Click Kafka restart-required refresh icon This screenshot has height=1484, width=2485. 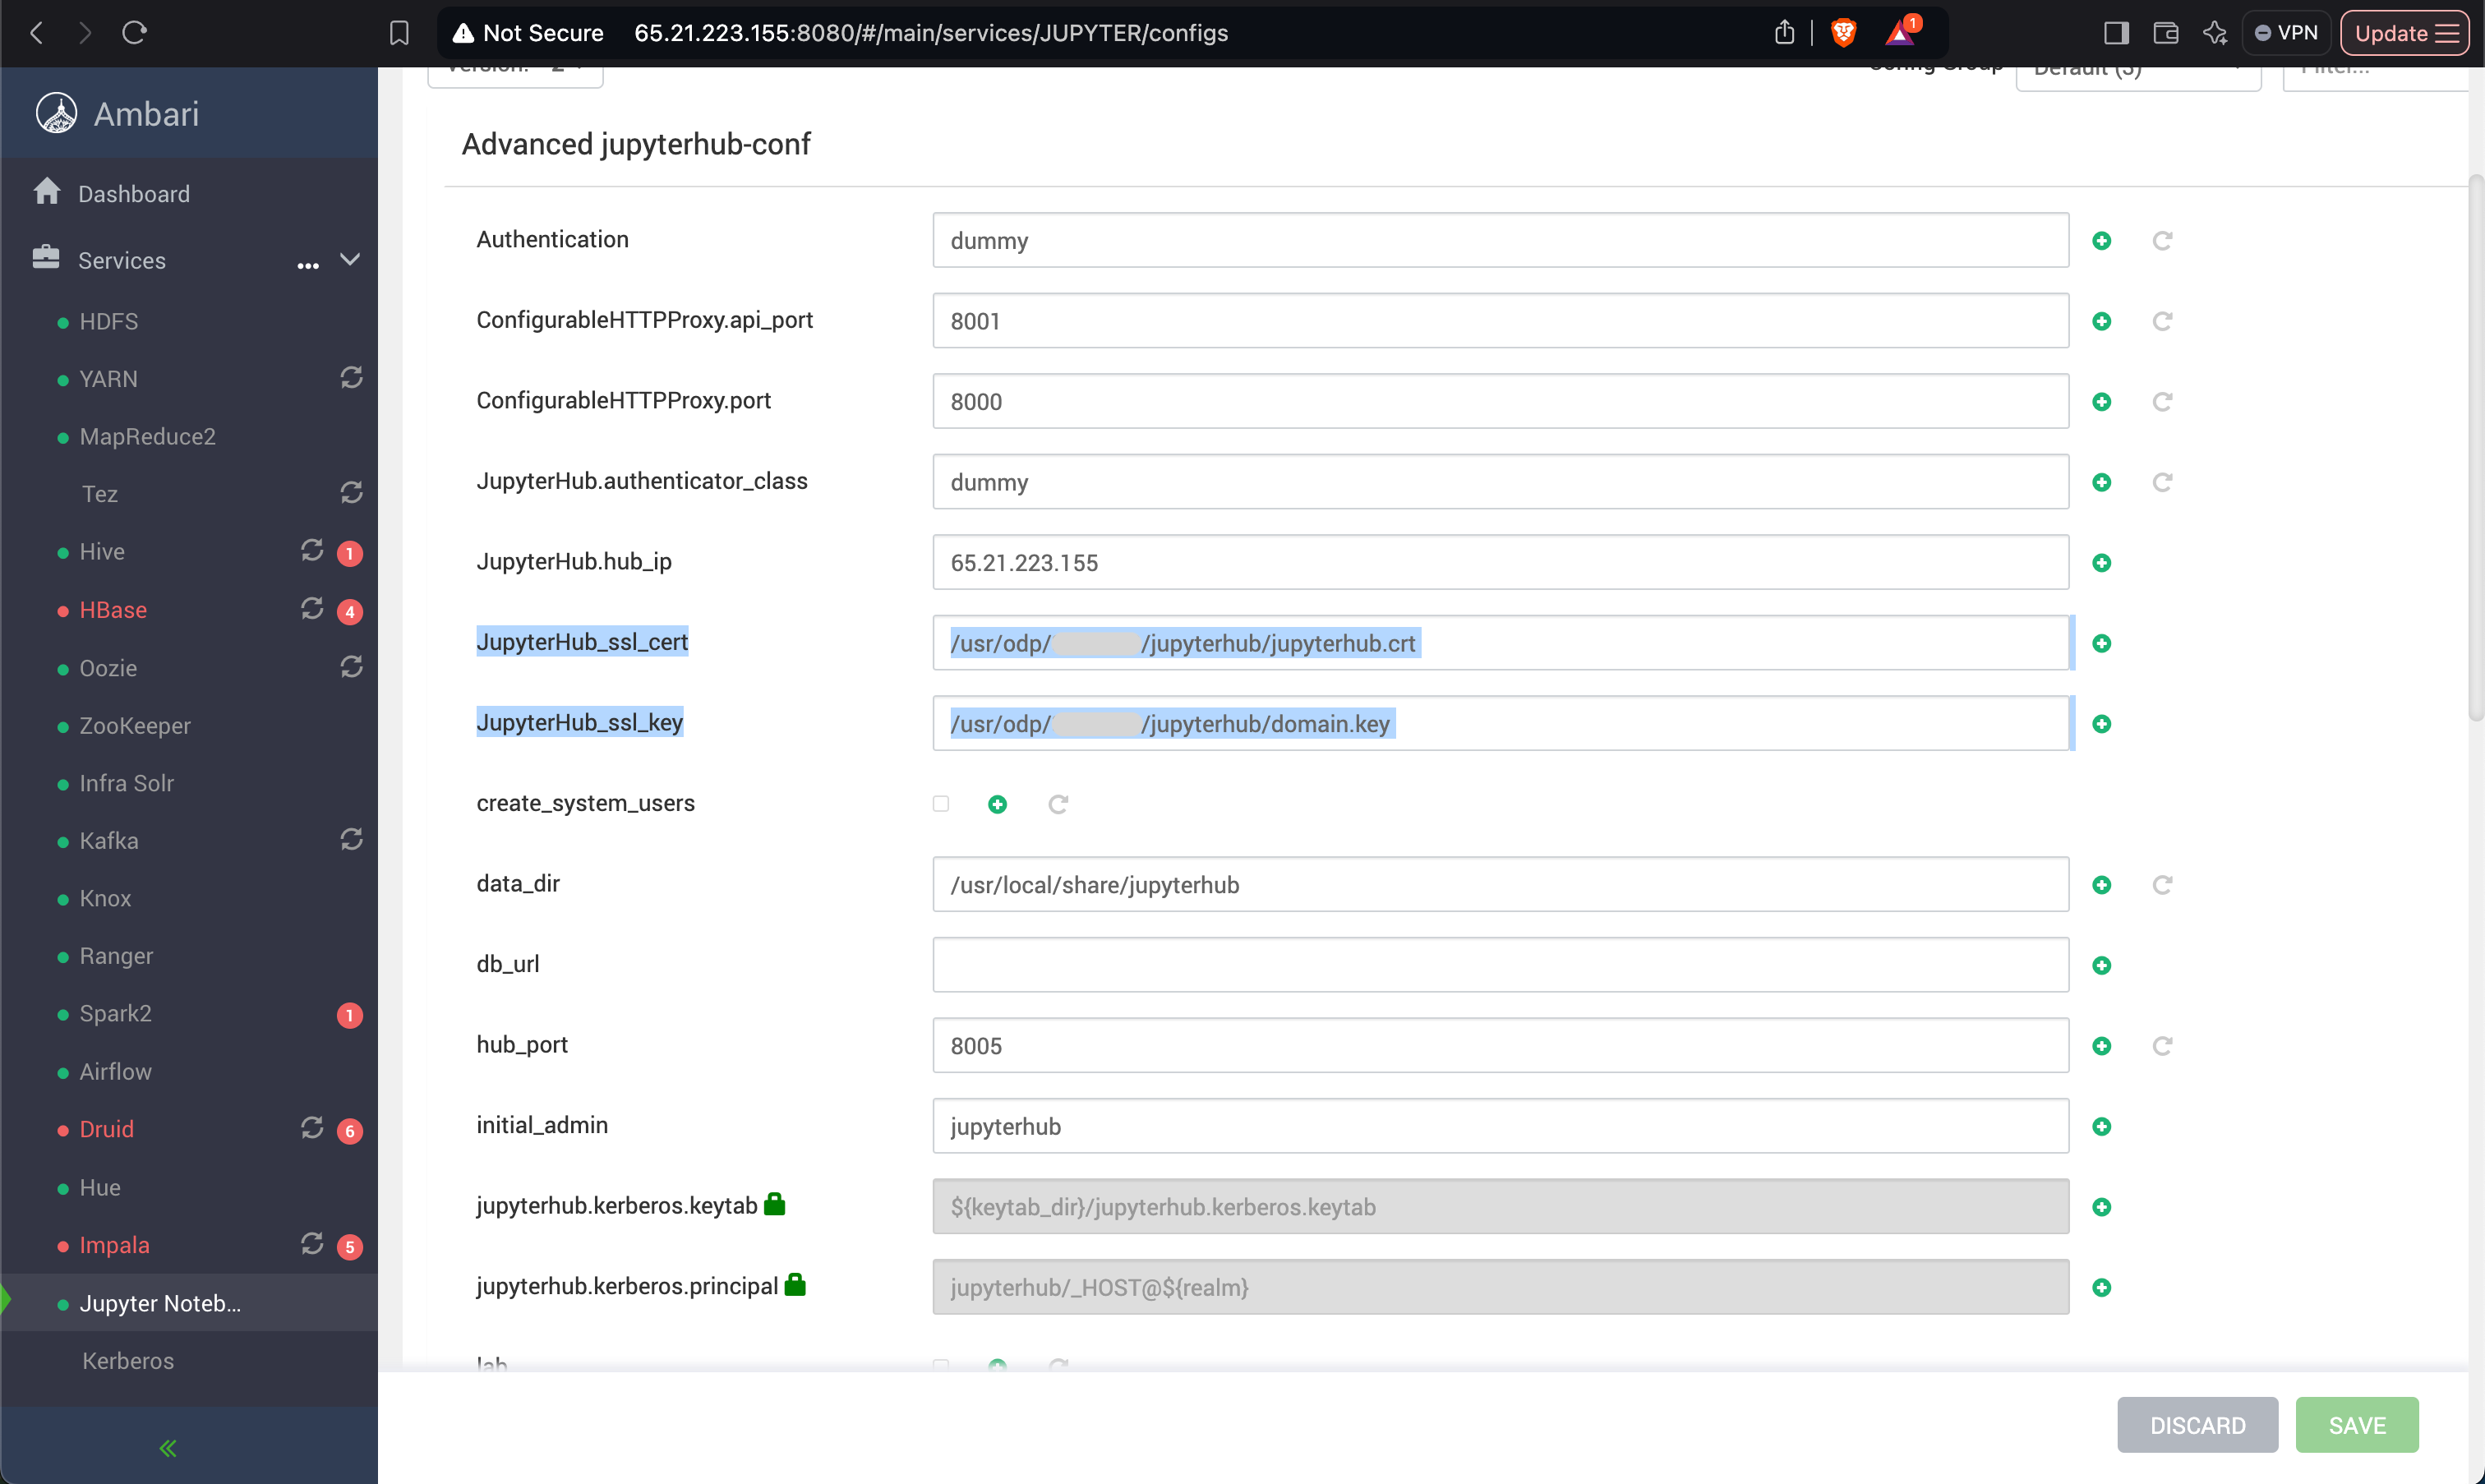351,840
